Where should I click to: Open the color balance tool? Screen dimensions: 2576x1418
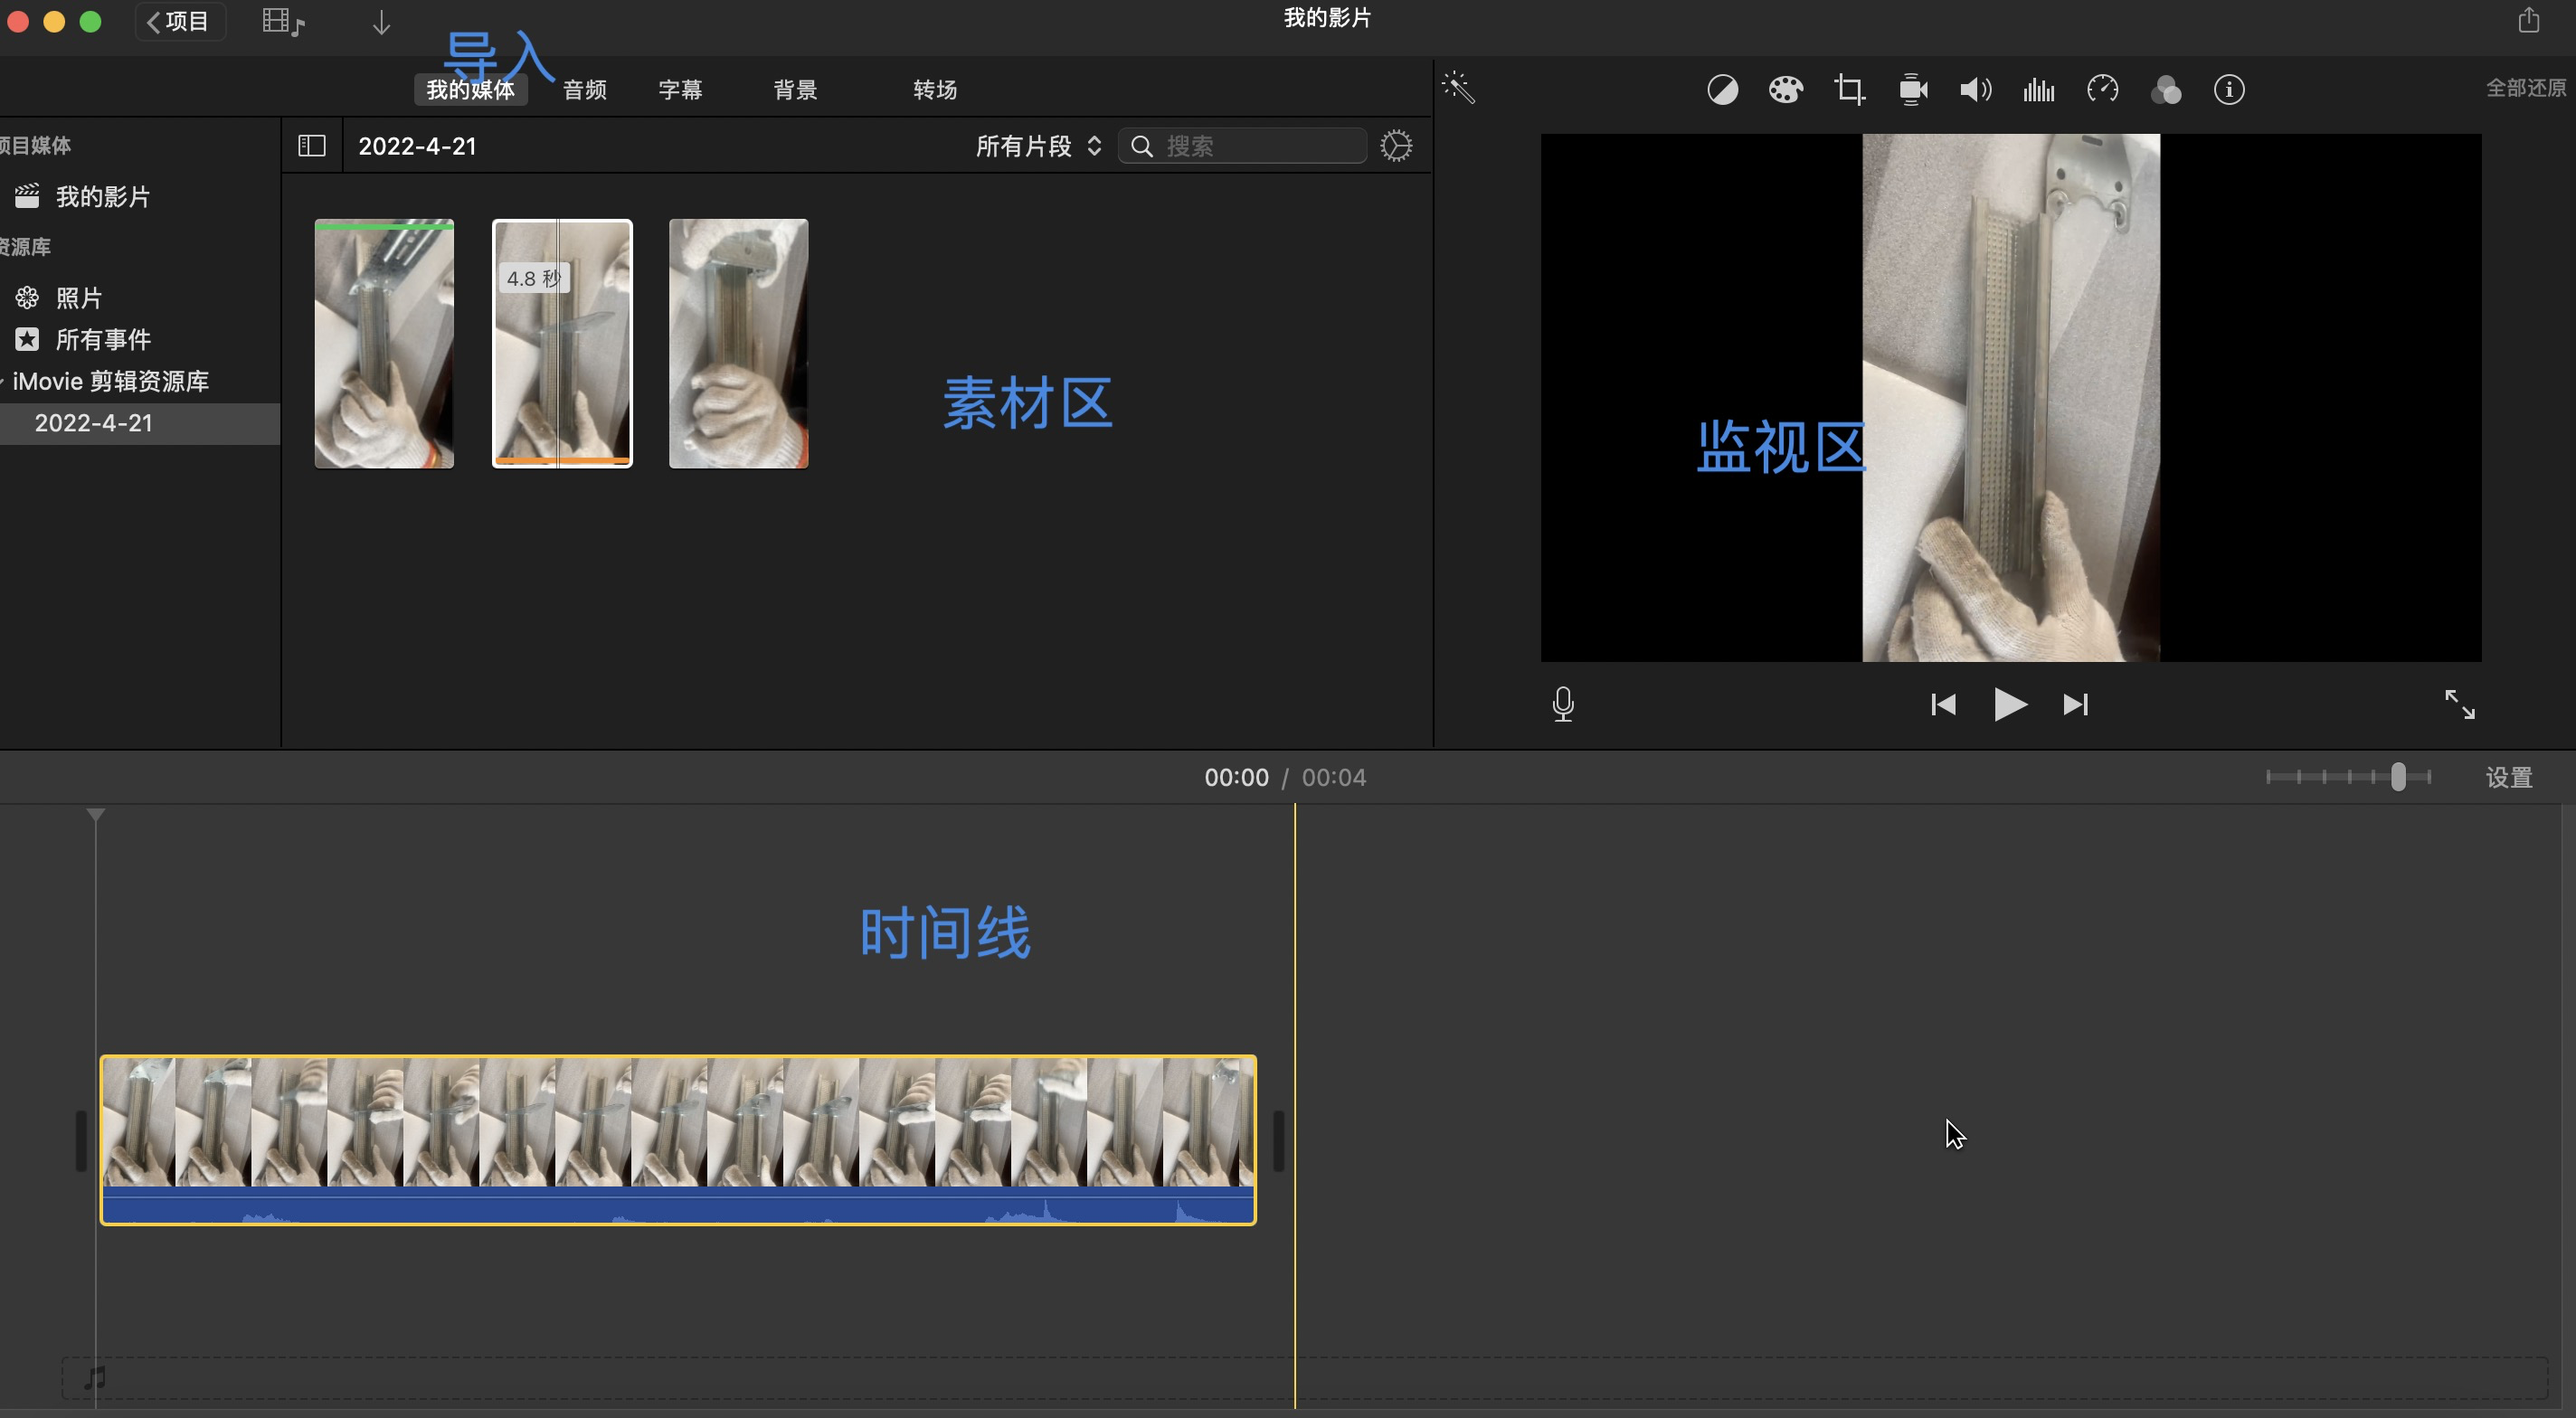1722,90
